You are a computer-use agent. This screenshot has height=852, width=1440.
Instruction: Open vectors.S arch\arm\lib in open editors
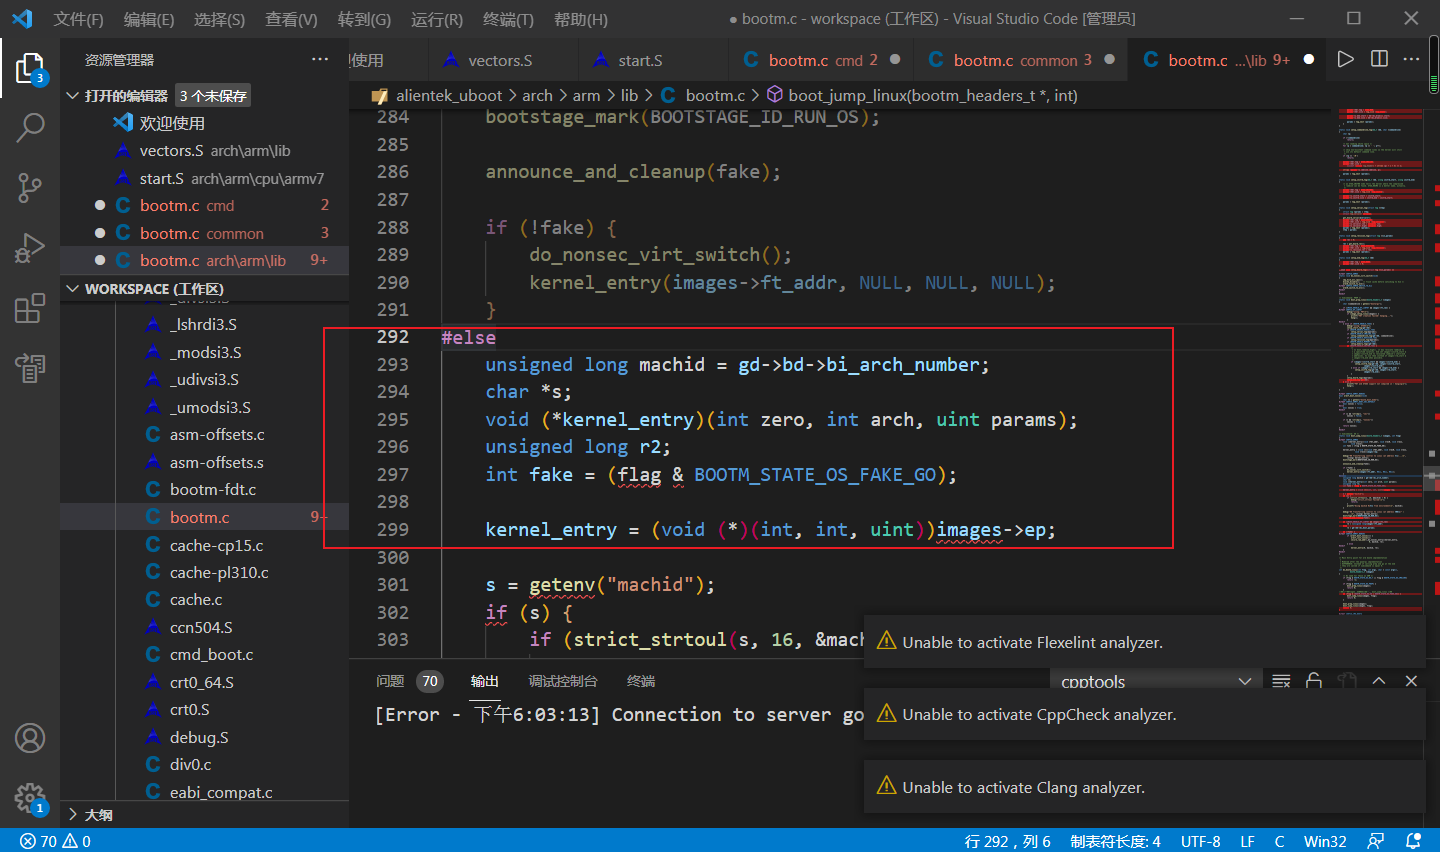[x=205, y=151]
